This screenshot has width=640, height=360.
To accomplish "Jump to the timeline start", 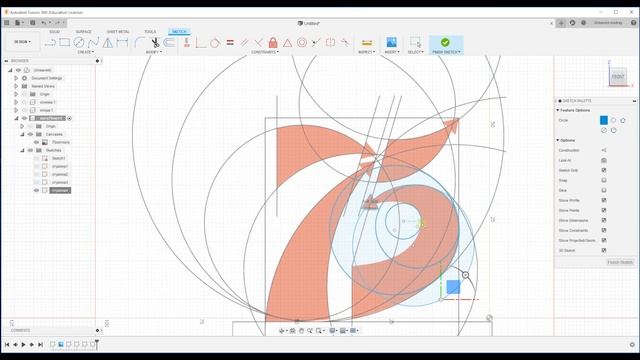I will tap(7, 344).
